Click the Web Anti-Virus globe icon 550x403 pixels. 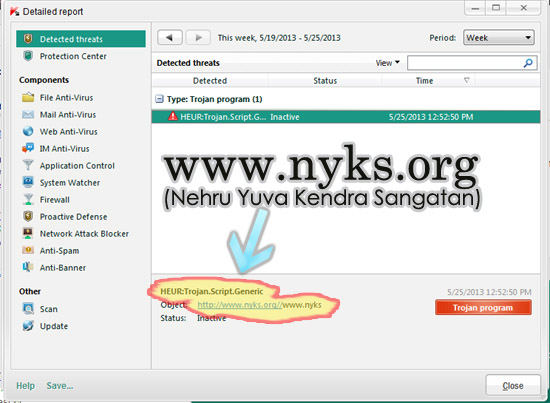(x=28, y=131)
